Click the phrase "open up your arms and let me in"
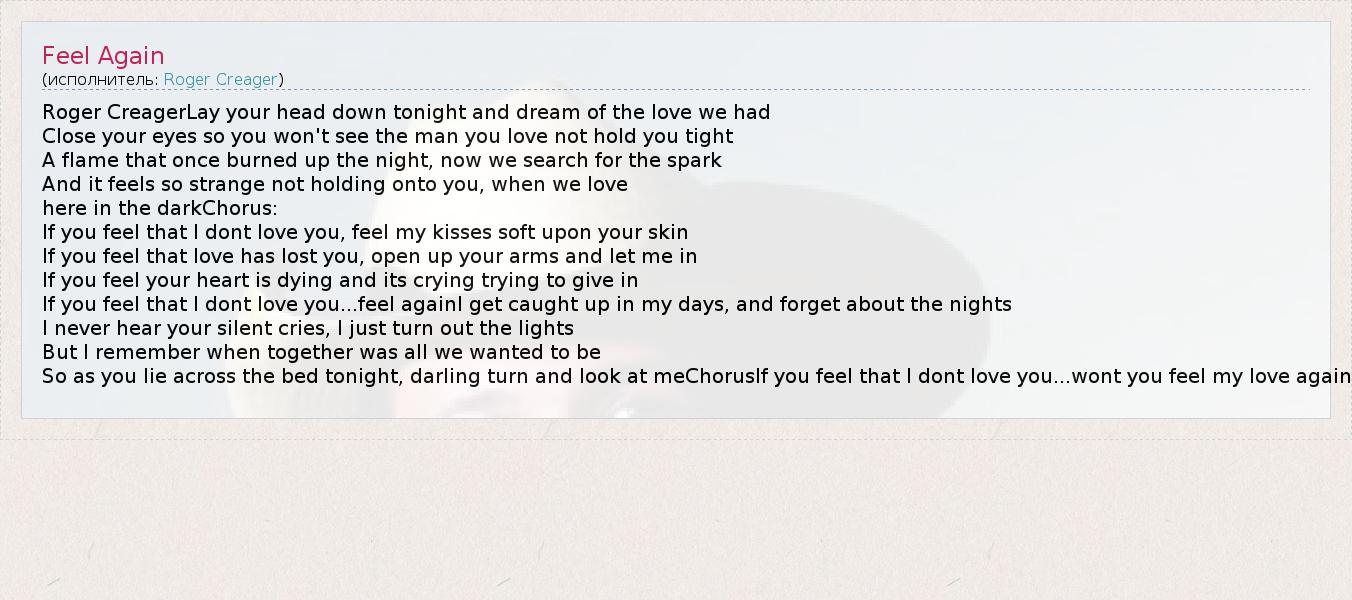1352x600 pixels. 534,256
